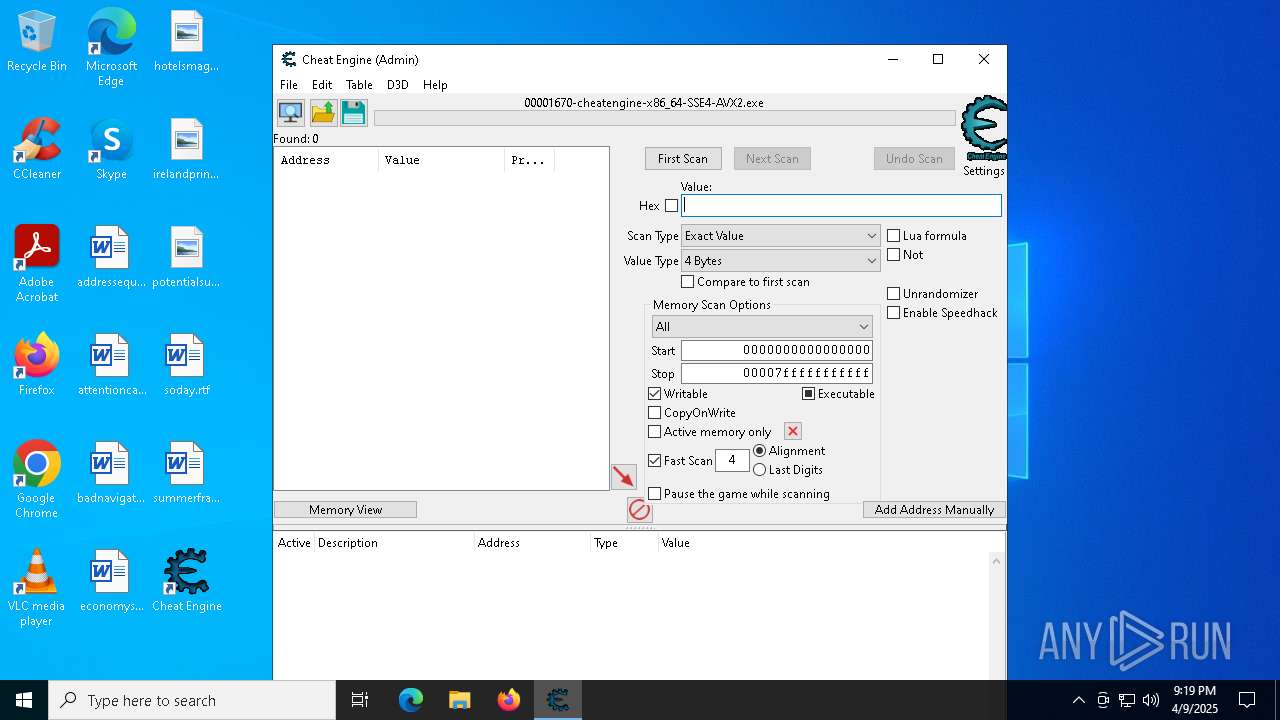Open the Help menu

[x=435, y=85]
